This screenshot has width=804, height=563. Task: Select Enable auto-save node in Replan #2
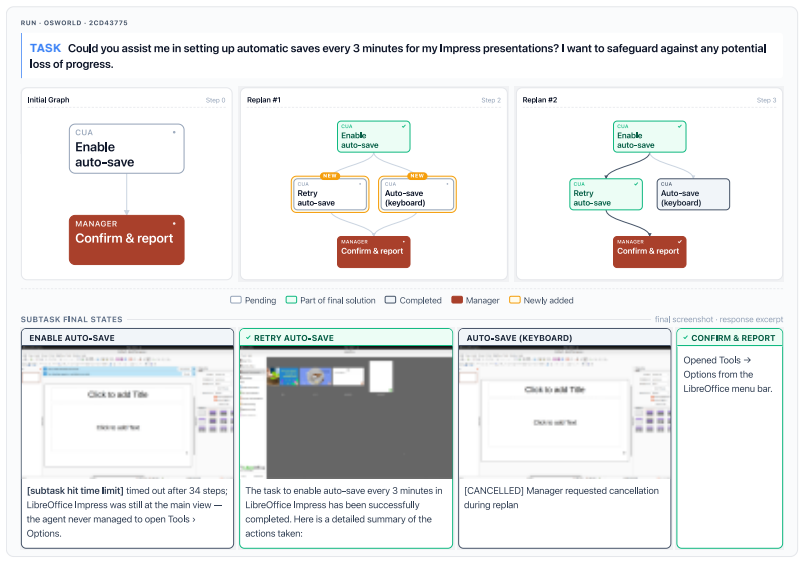649,136
